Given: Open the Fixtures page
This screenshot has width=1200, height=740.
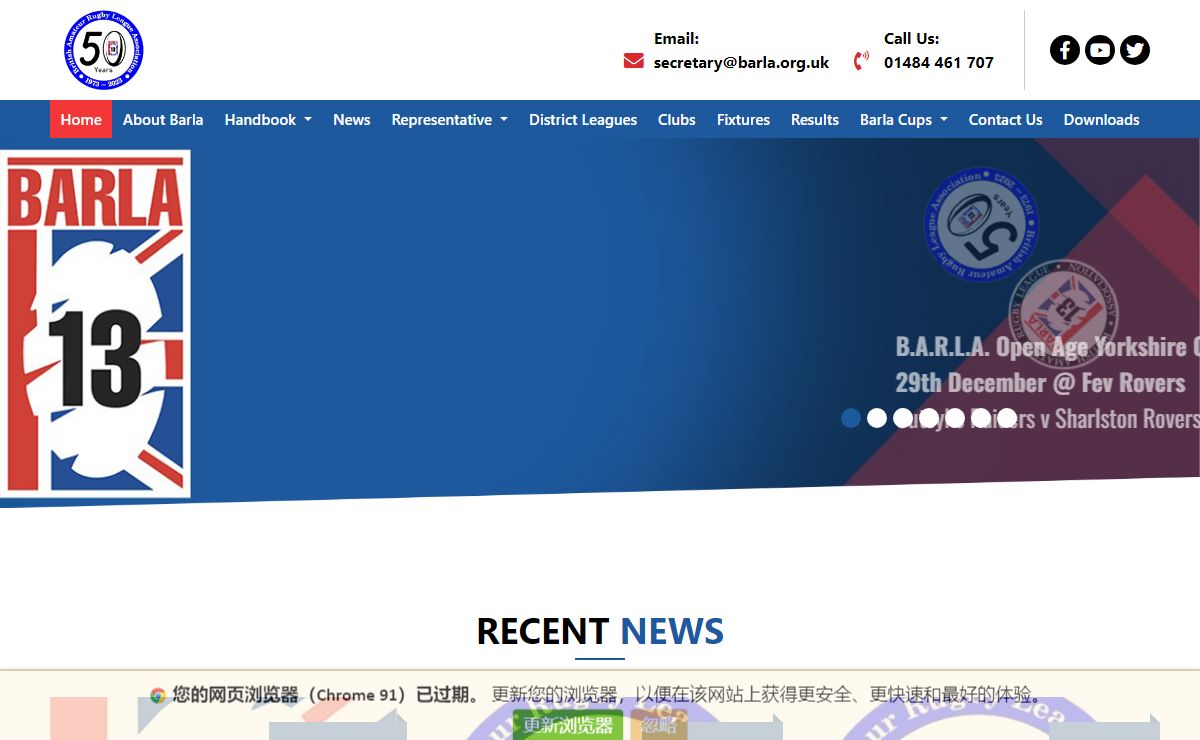Looking at the screenshot, I should (x=743, y=119).
